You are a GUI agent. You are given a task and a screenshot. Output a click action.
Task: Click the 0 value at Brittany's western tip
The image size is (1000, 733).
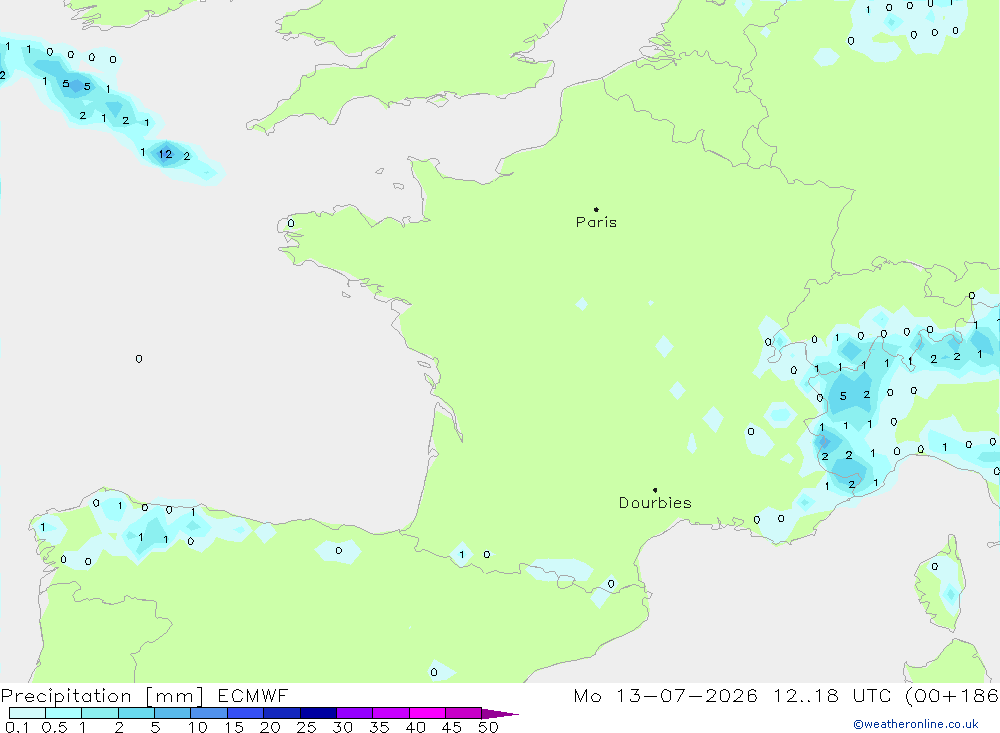291,223
